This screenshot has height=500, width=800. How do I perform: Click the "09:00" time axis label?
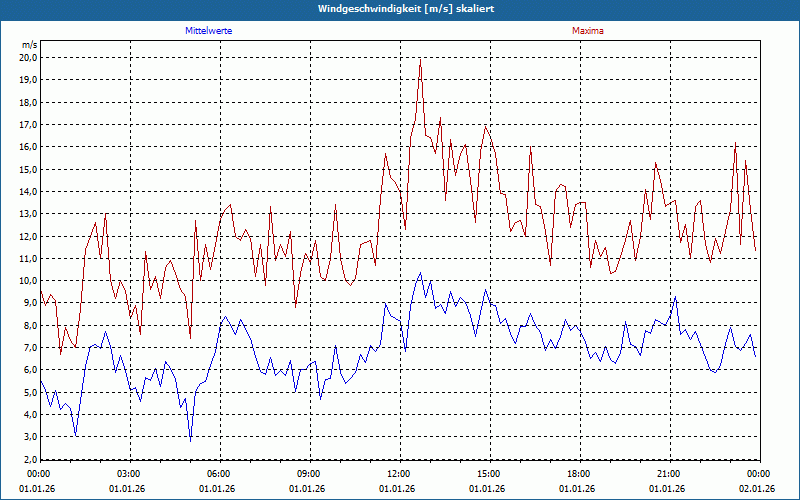(x=310, y=474)
